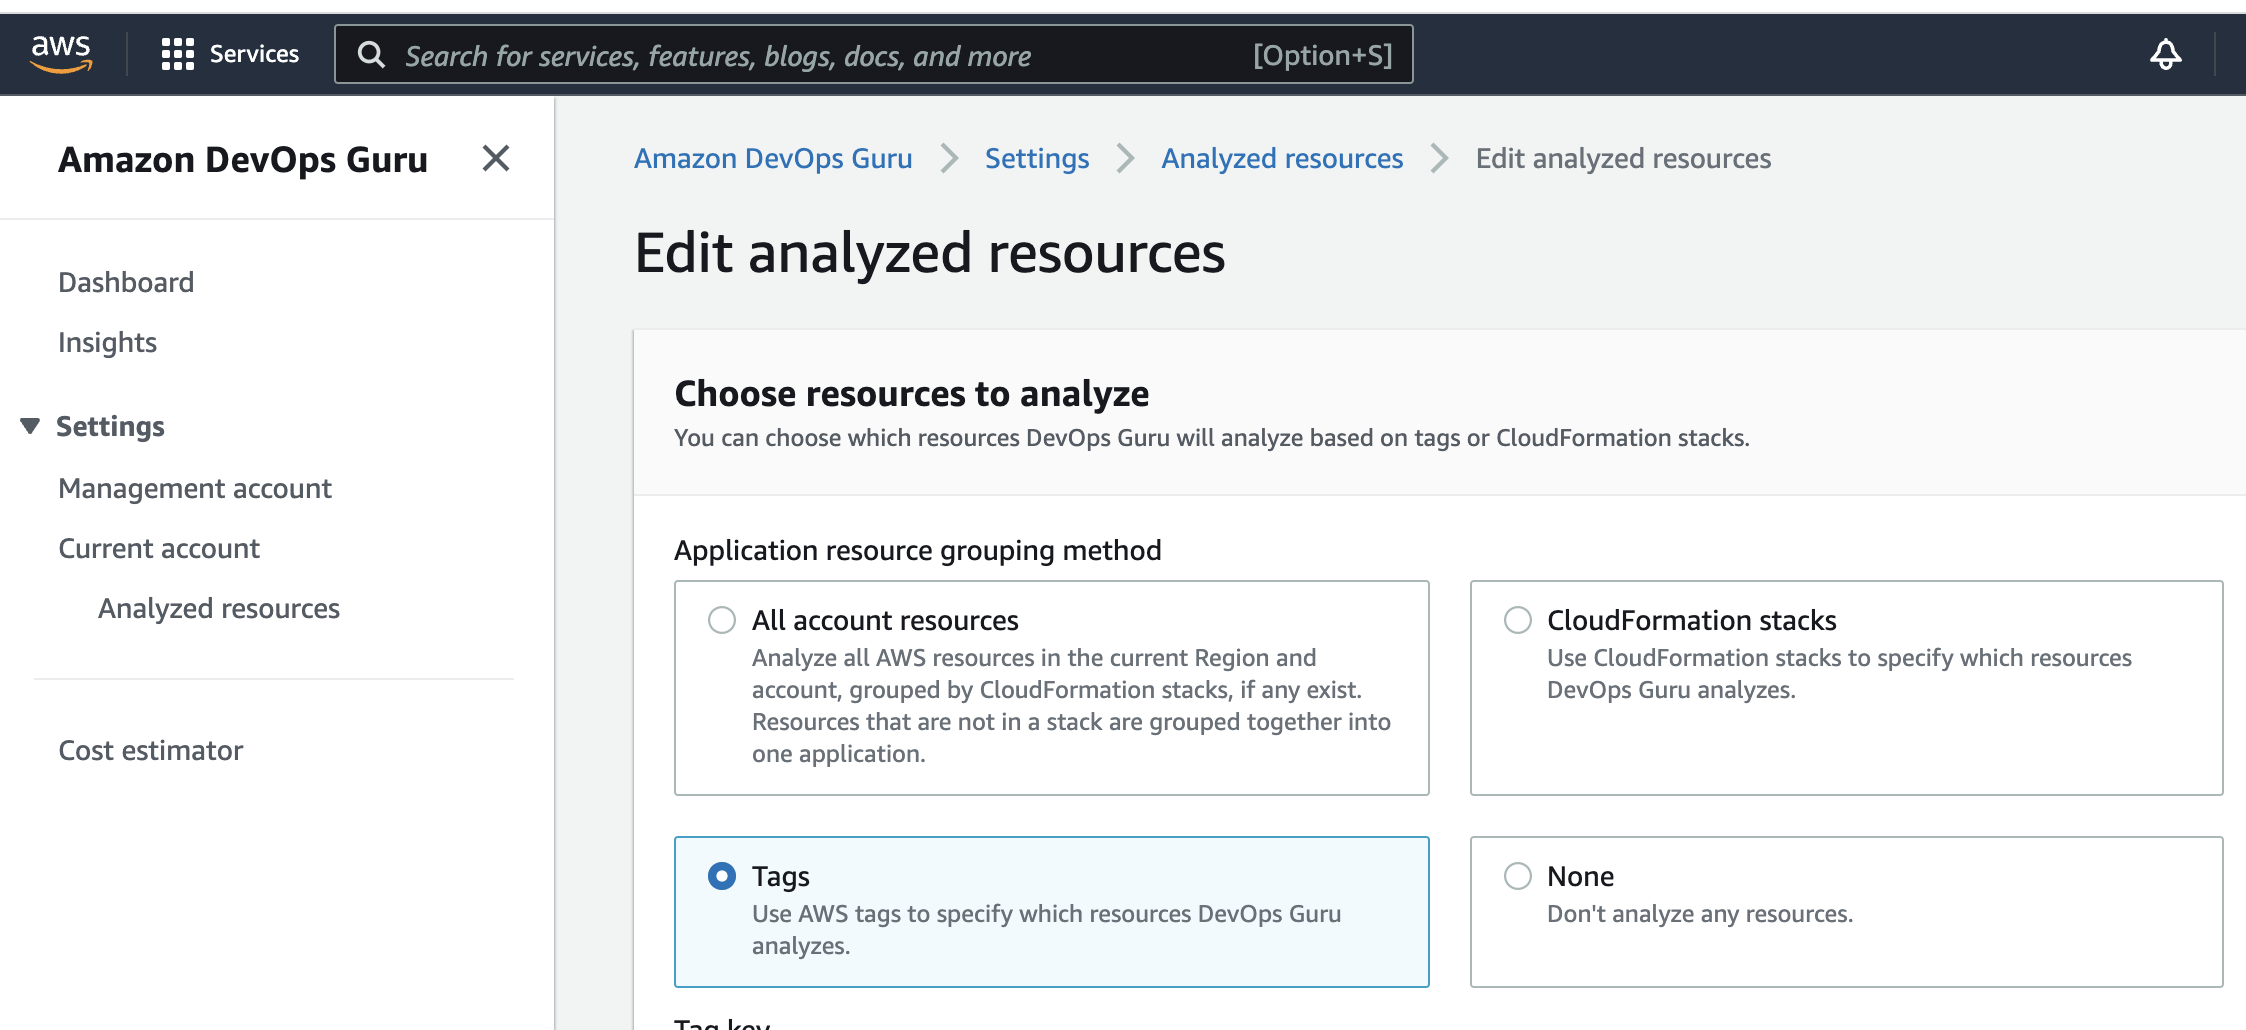Screen dimensions: 2246x1030
Task: Open Cost estimator page
Action: point(151,750)
